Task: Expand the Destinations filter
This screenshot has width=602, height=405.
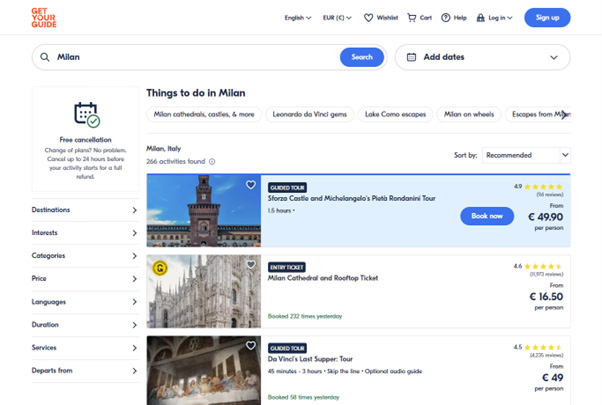Action: click(85, 210)
